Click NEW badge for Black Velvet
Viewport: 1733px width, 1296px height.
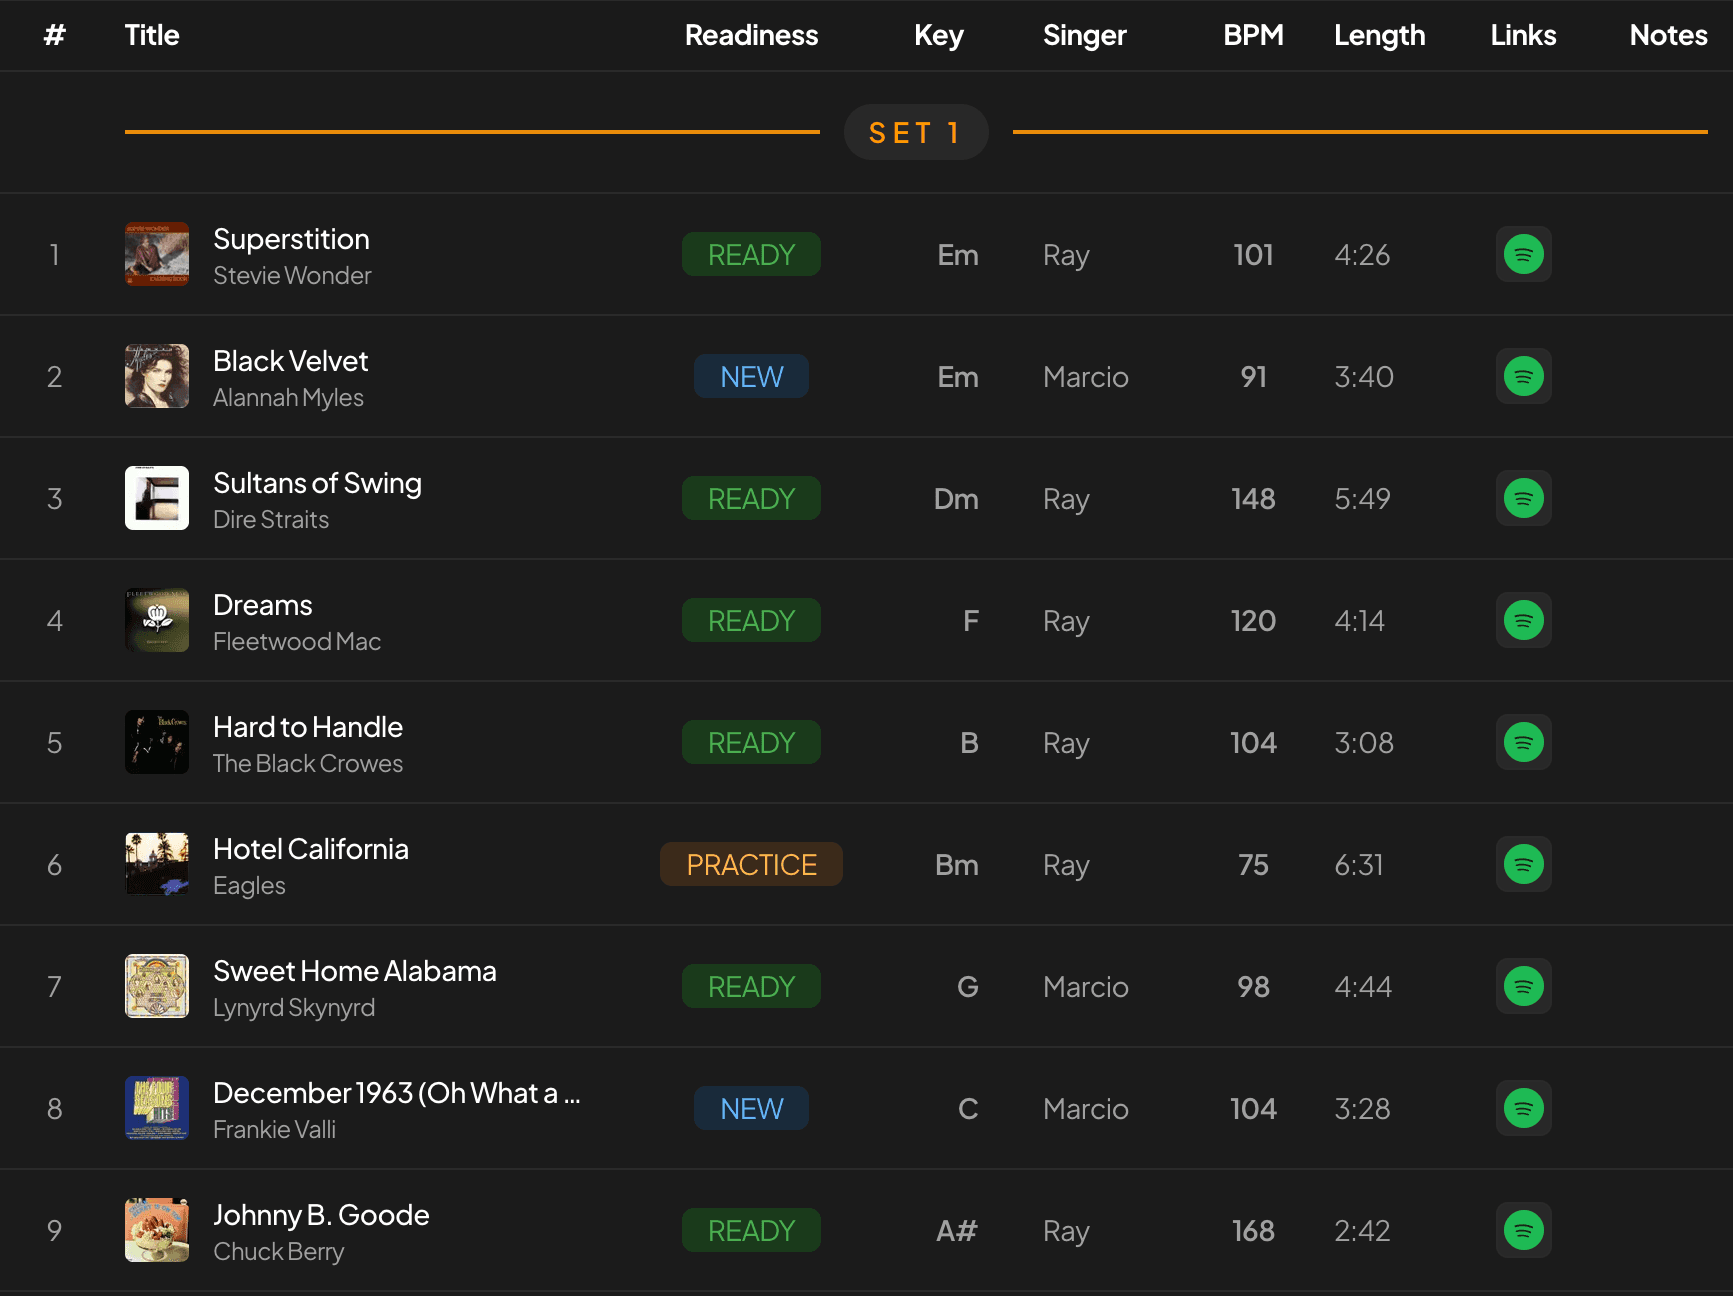(x=751, y=376)
